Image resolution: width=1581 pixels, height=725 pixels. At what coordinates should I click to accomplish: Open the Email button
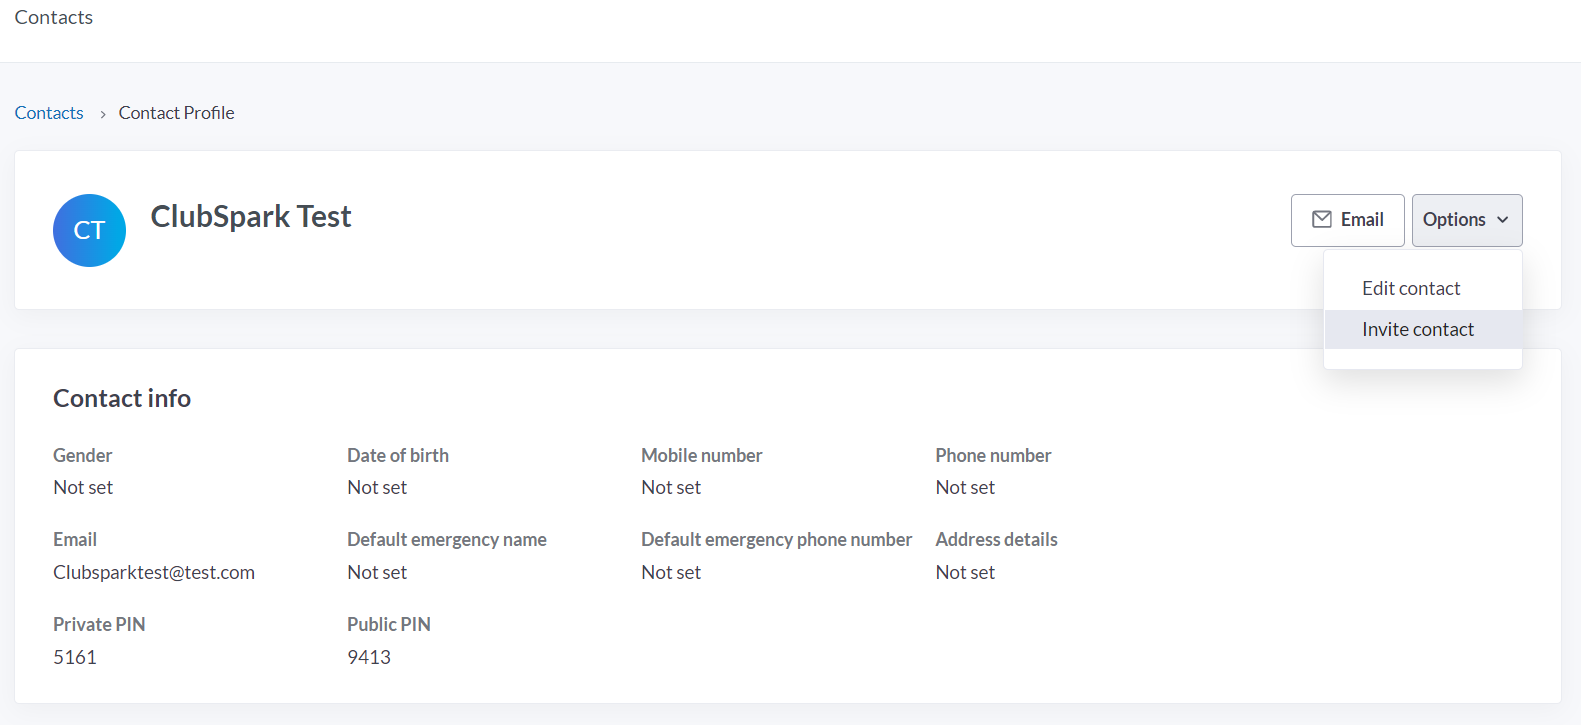click(1347, 220)
